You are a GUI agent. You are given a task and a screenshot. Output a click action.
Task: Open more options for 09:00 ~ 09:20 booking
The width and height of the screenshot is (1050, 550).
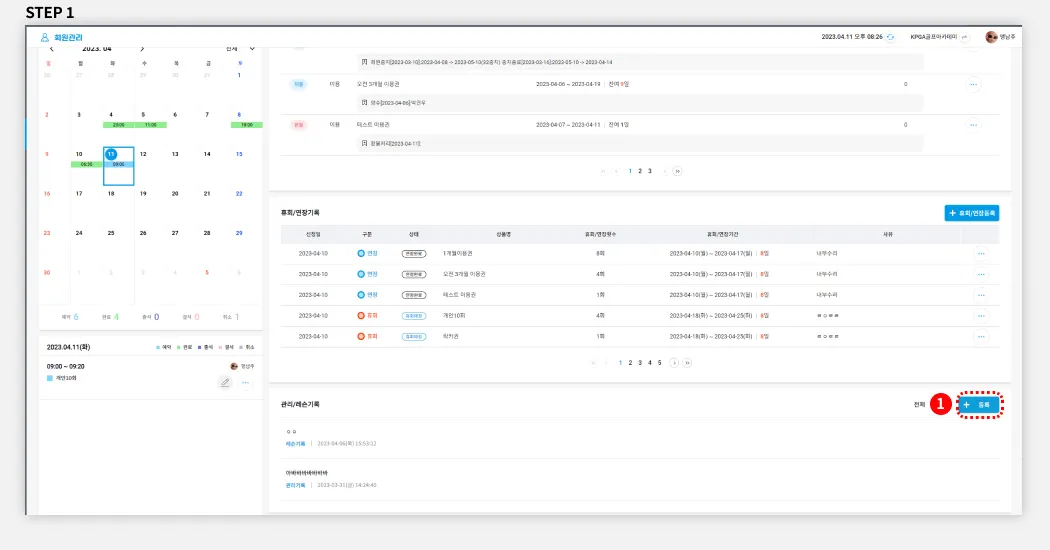[x=246, y=383]
